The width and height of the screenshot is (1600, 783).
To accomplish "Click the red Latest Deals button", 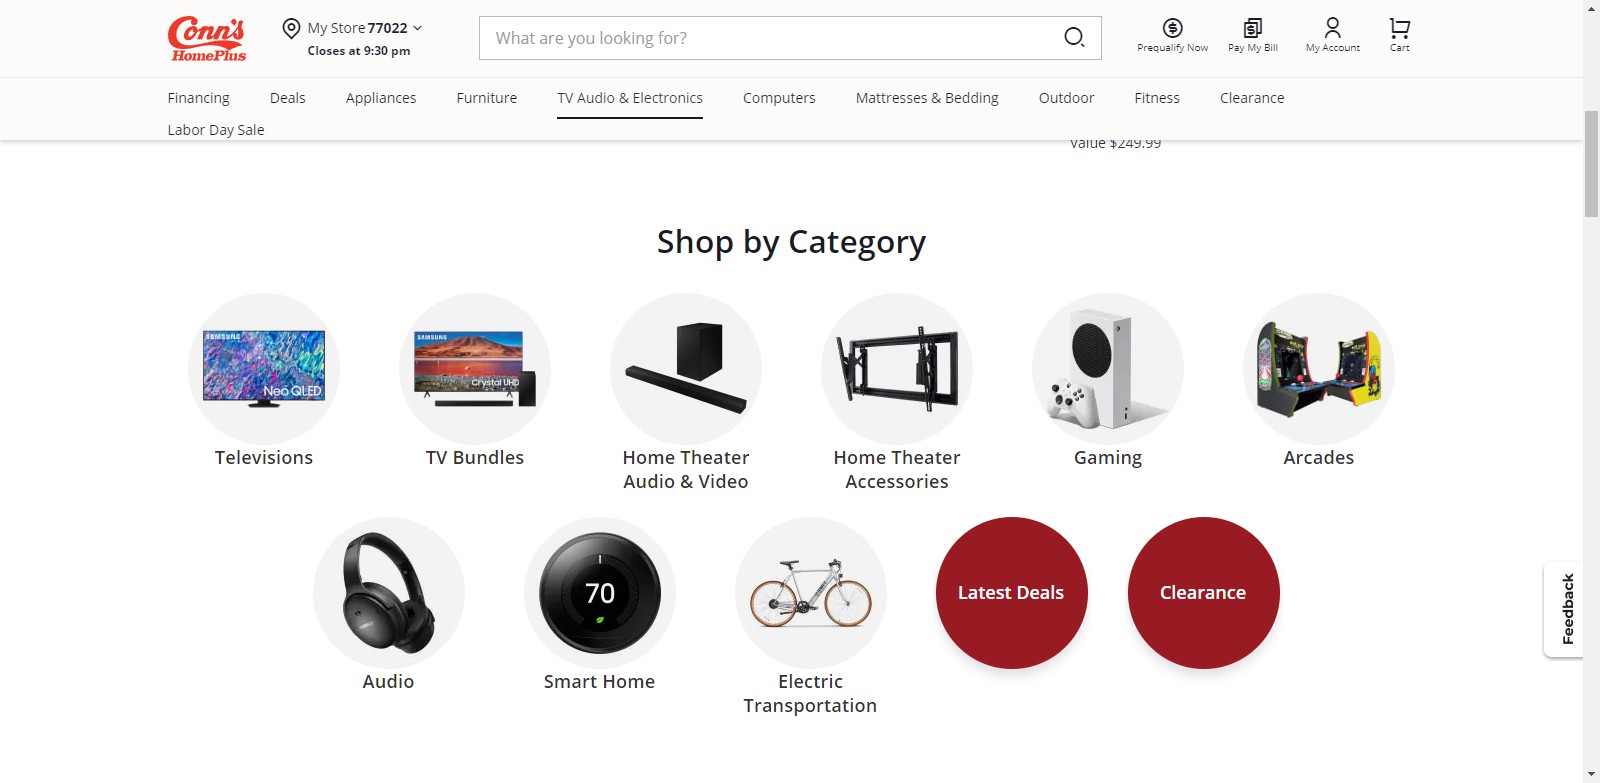I will tap(1011, 593).
